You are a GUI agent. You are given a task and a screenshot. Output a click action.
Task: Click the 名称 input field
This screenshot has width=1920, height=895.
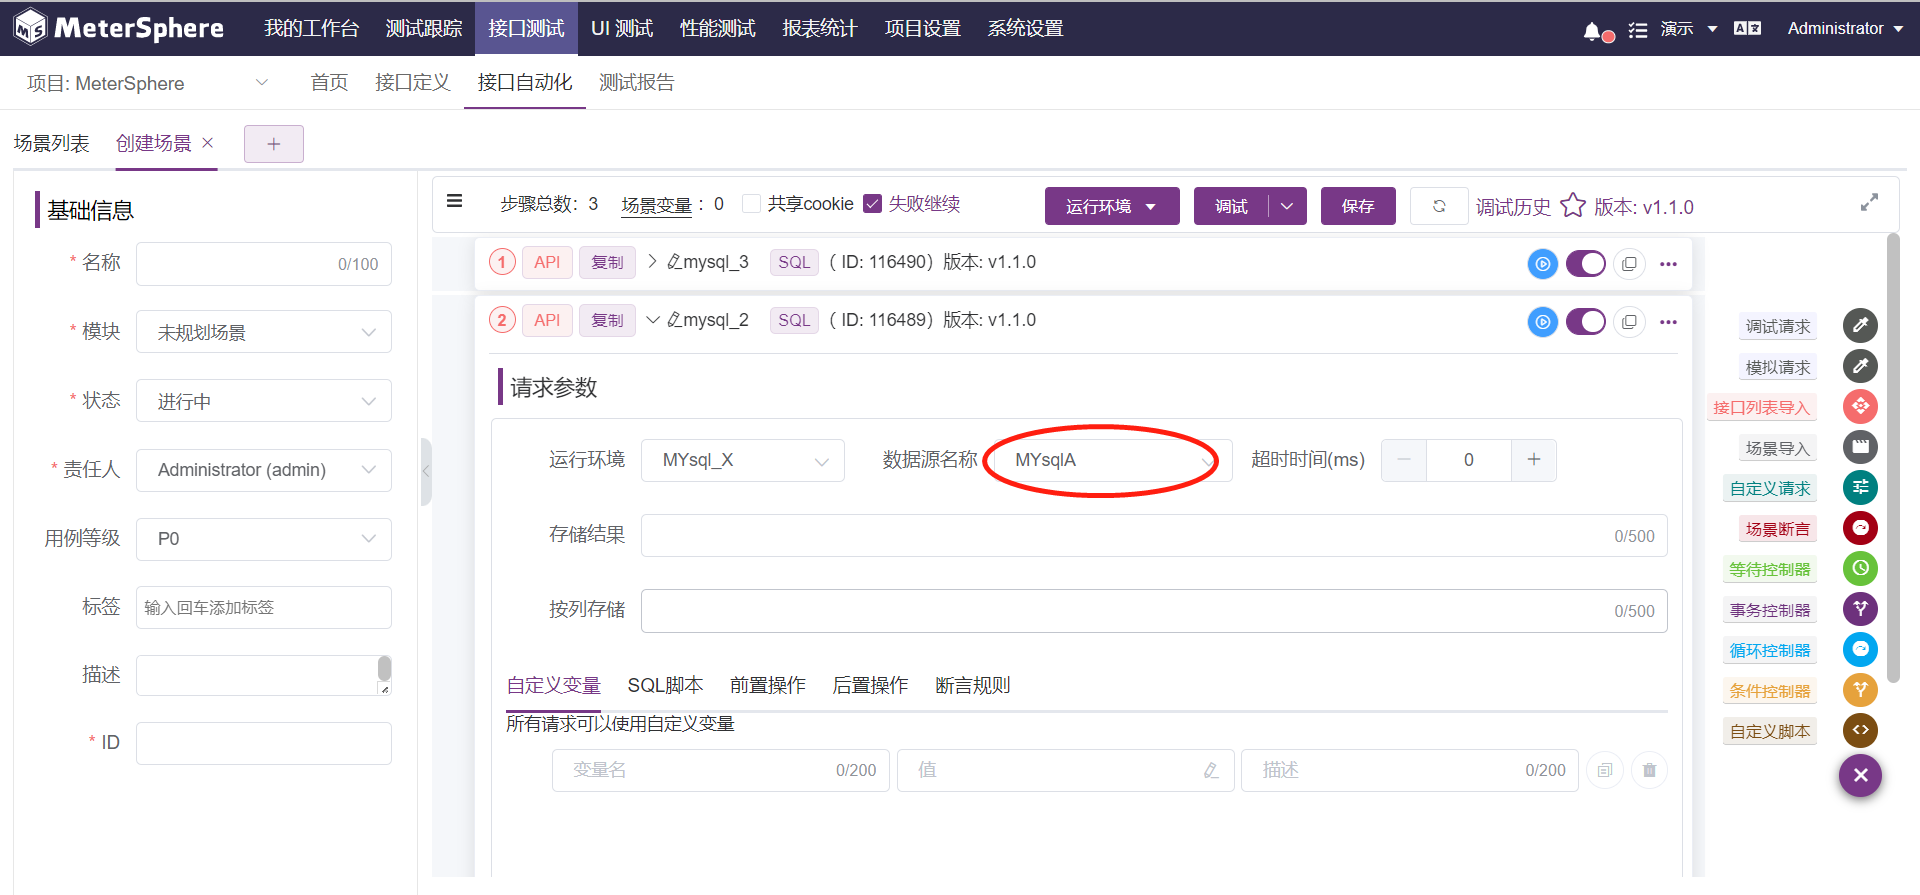pos(264,264)
